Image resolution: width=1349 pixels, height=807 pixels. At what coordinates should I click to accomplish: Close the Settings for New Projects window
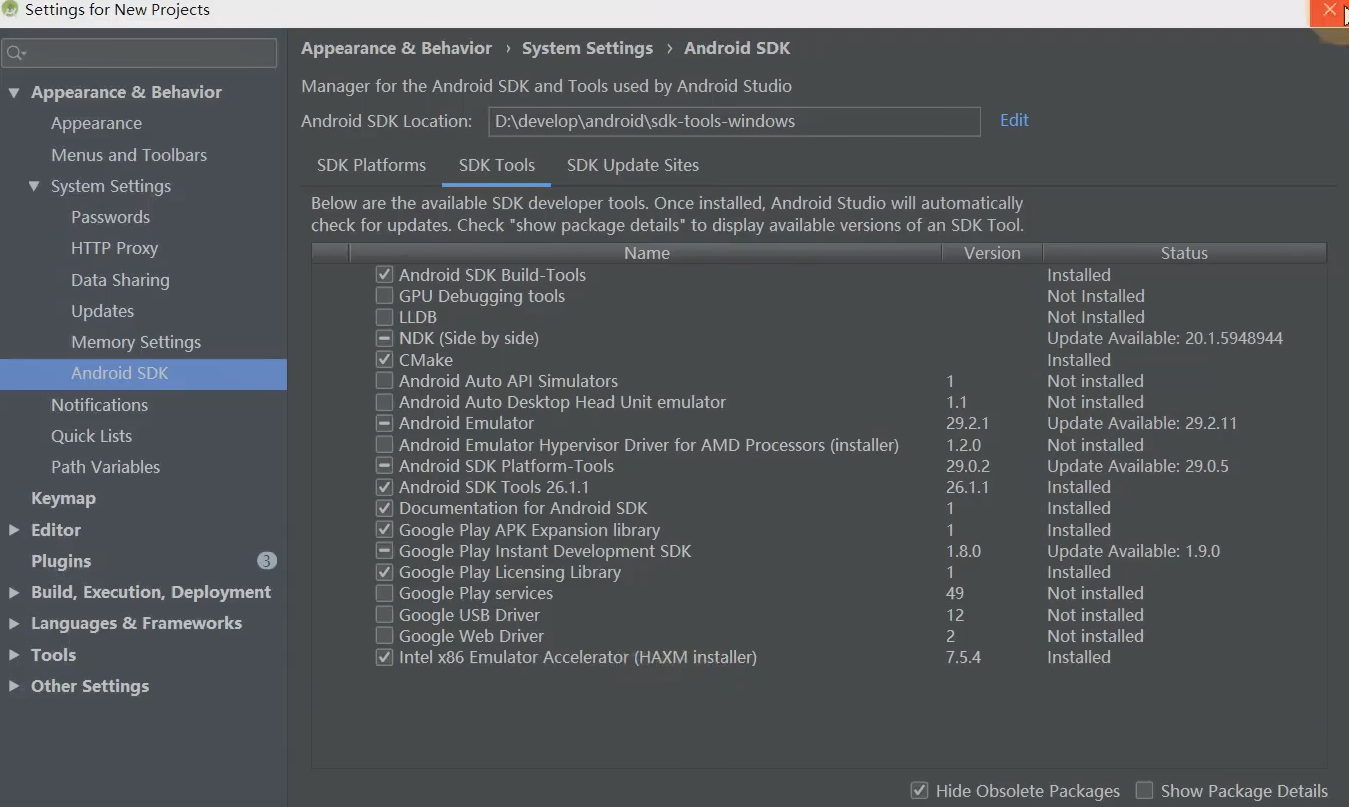point(1328,10)
